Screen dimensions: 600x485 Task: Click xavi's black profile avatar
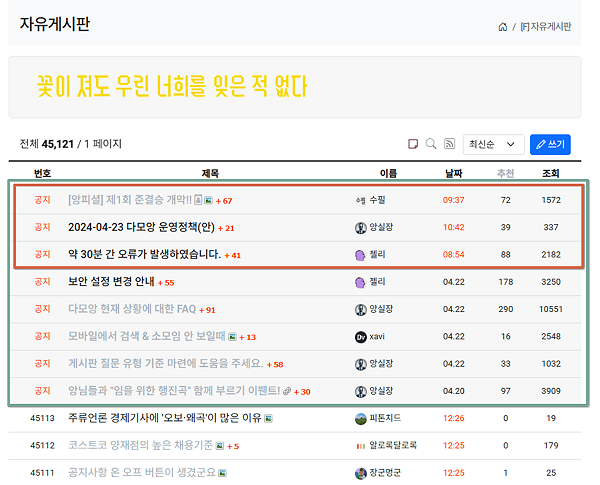[360, 337]
